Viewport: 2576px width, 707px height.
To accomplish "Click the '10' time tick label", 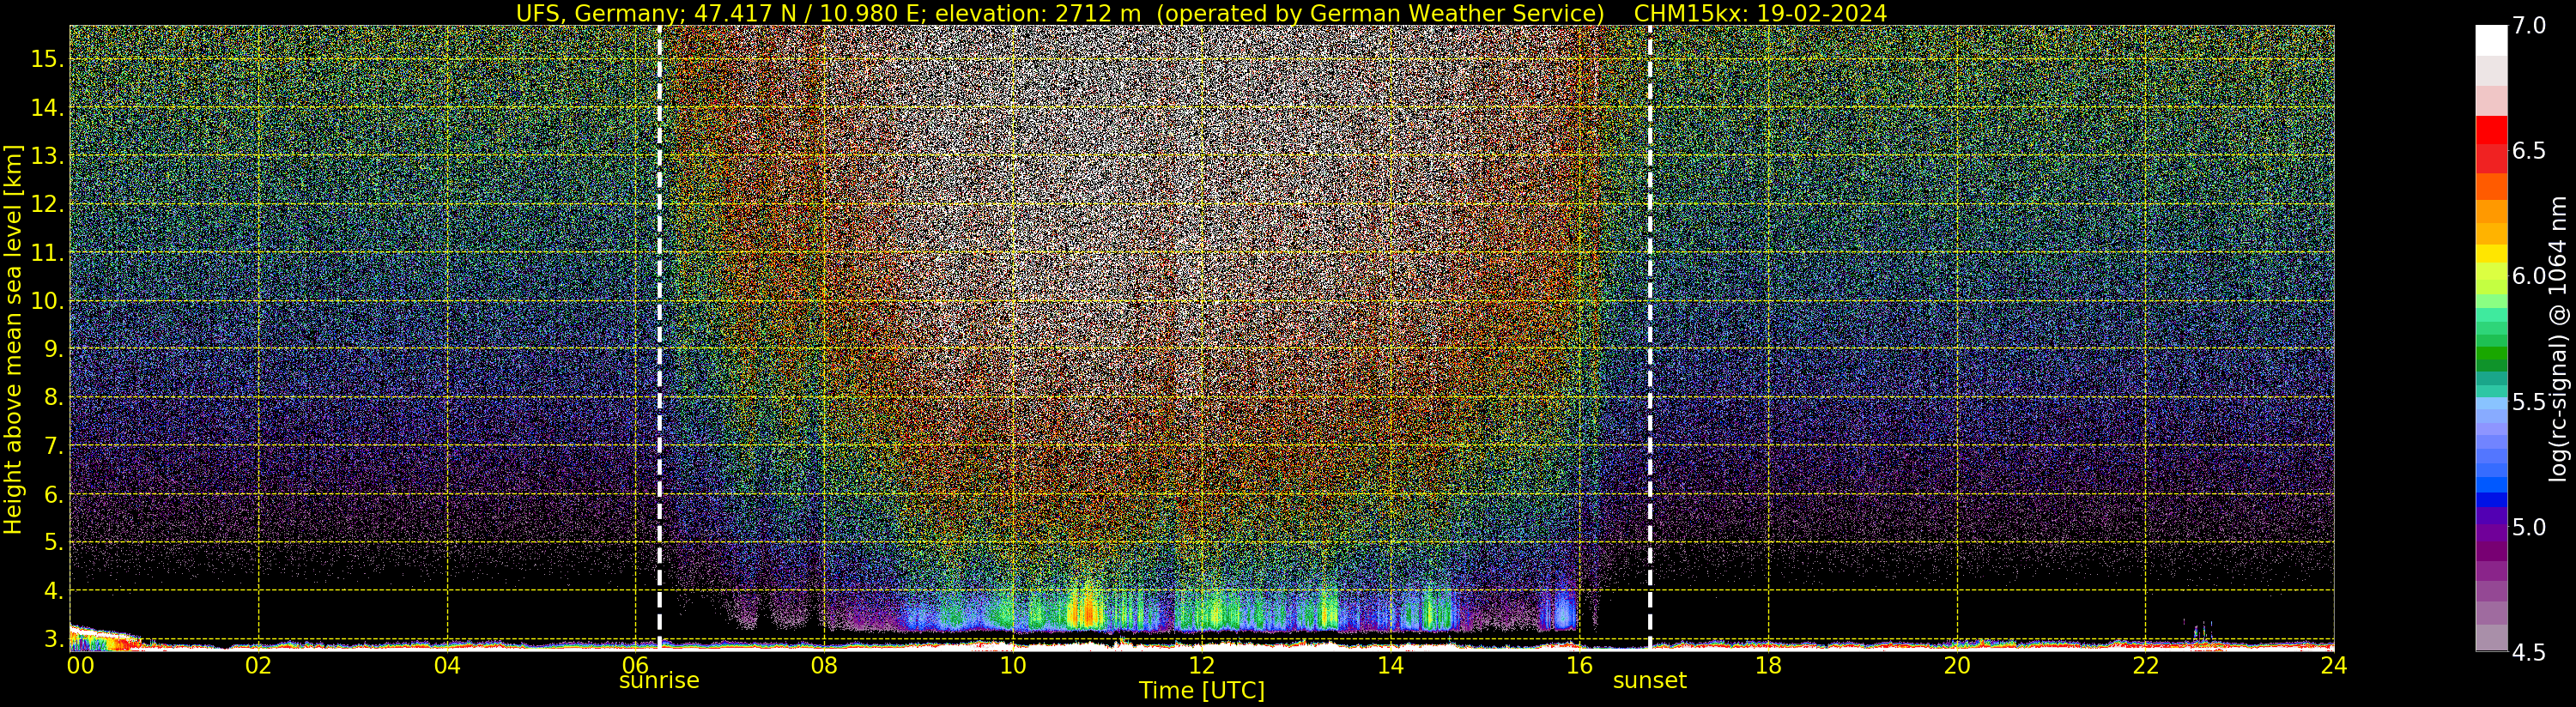I will [x=1013, y=665].
